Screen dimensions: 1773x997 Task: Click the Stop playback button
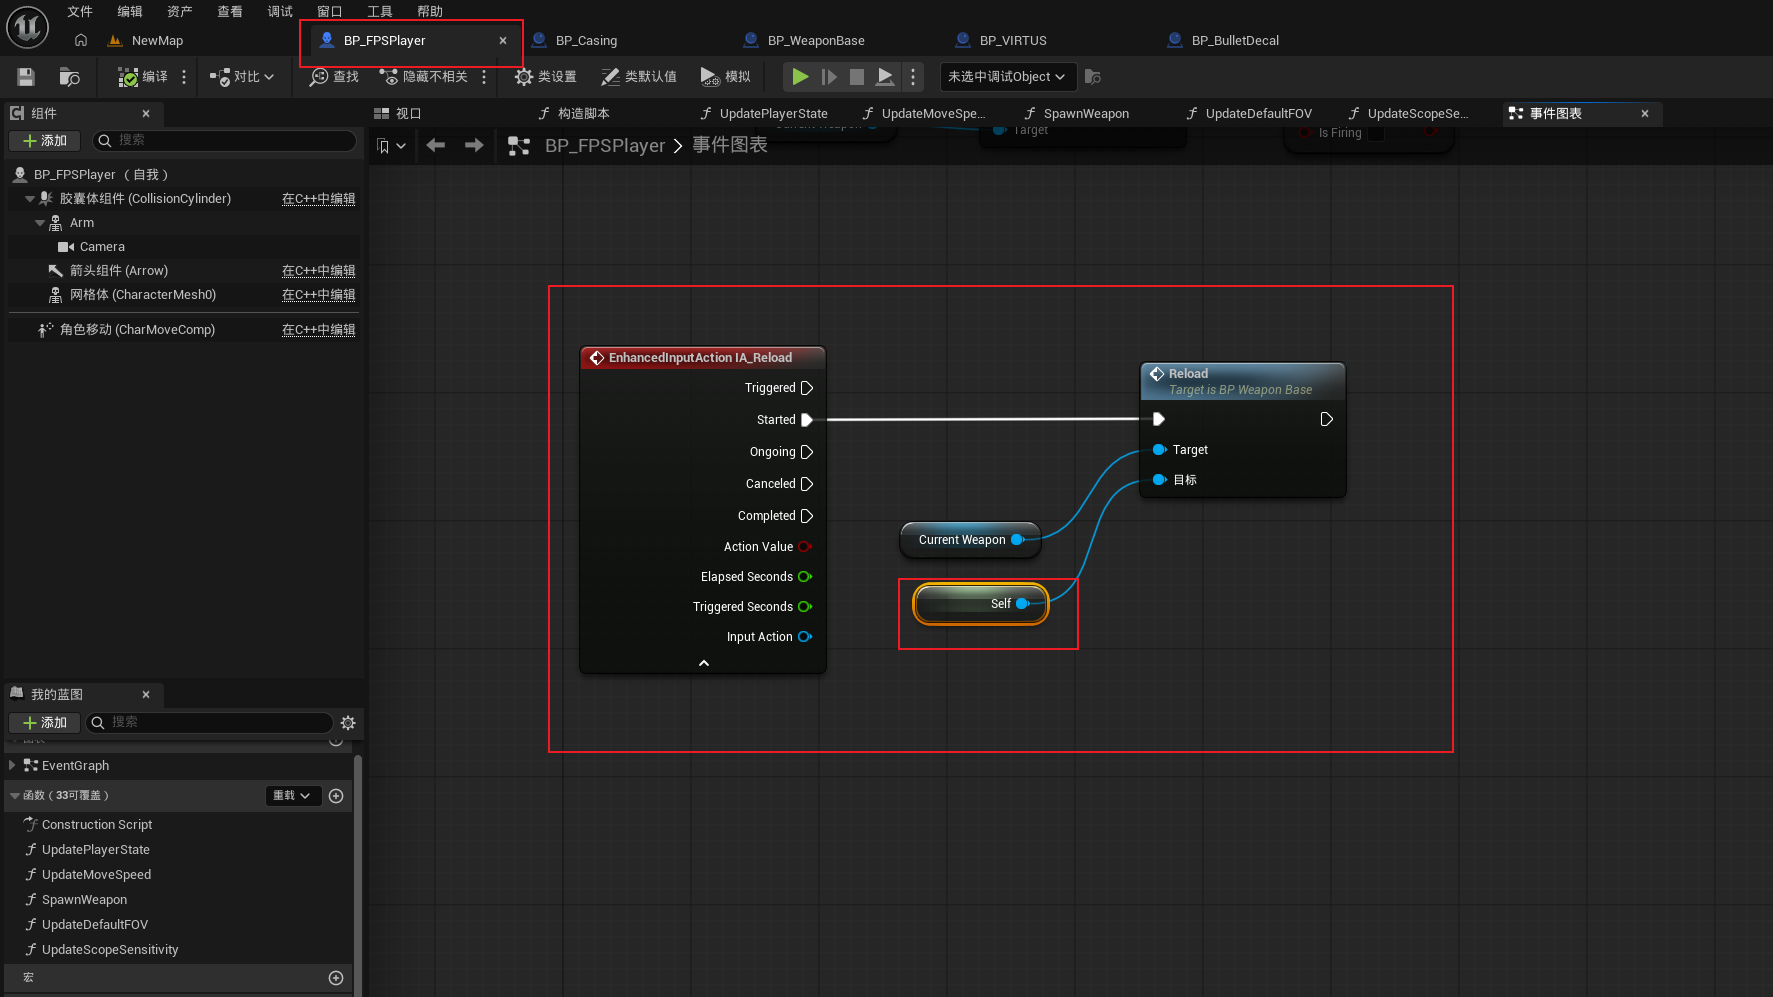857,77
